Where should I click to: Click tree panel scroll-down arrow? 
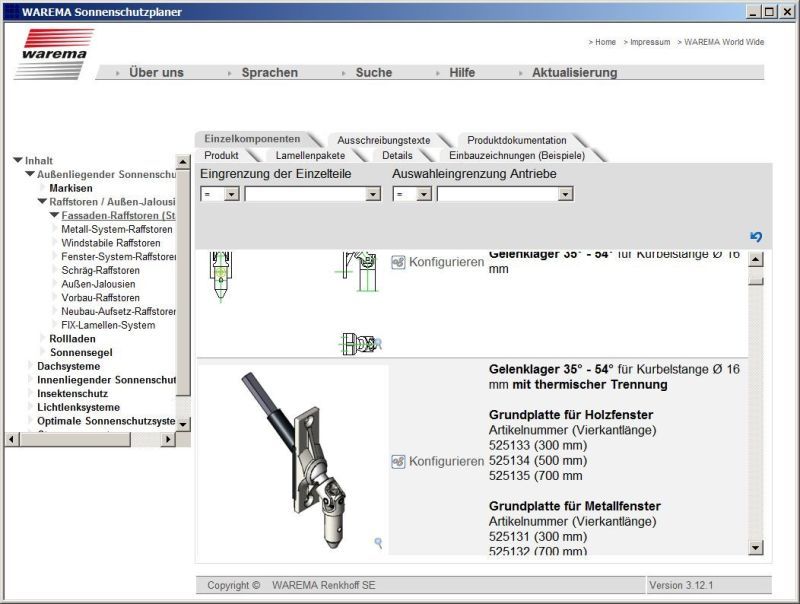coord(183,424)
